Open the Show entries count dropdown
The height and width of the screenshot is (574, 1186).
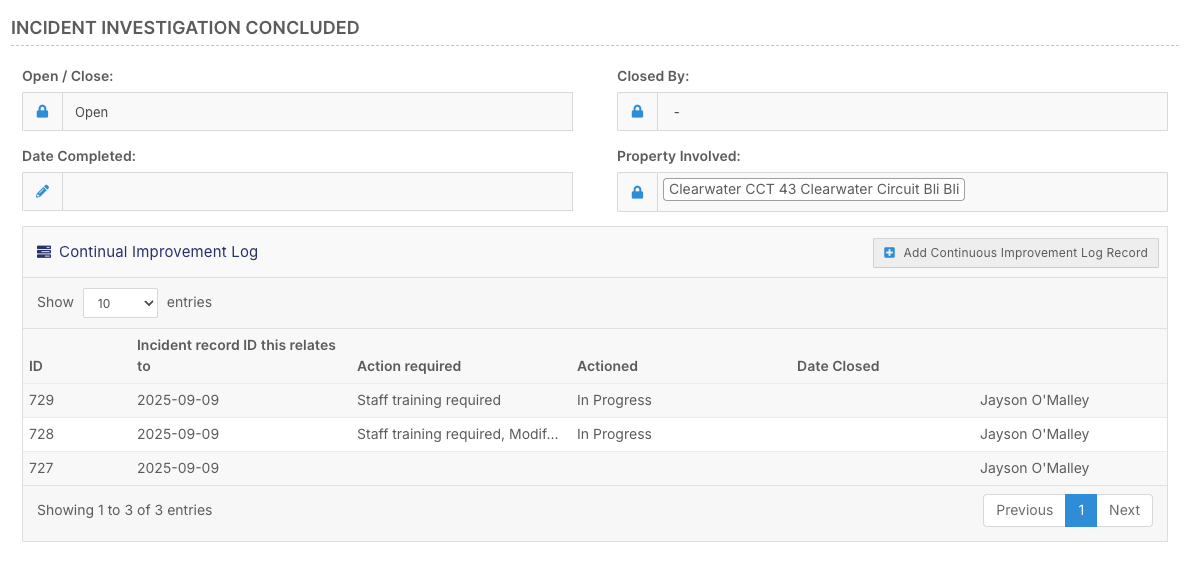tap(120, 303)
